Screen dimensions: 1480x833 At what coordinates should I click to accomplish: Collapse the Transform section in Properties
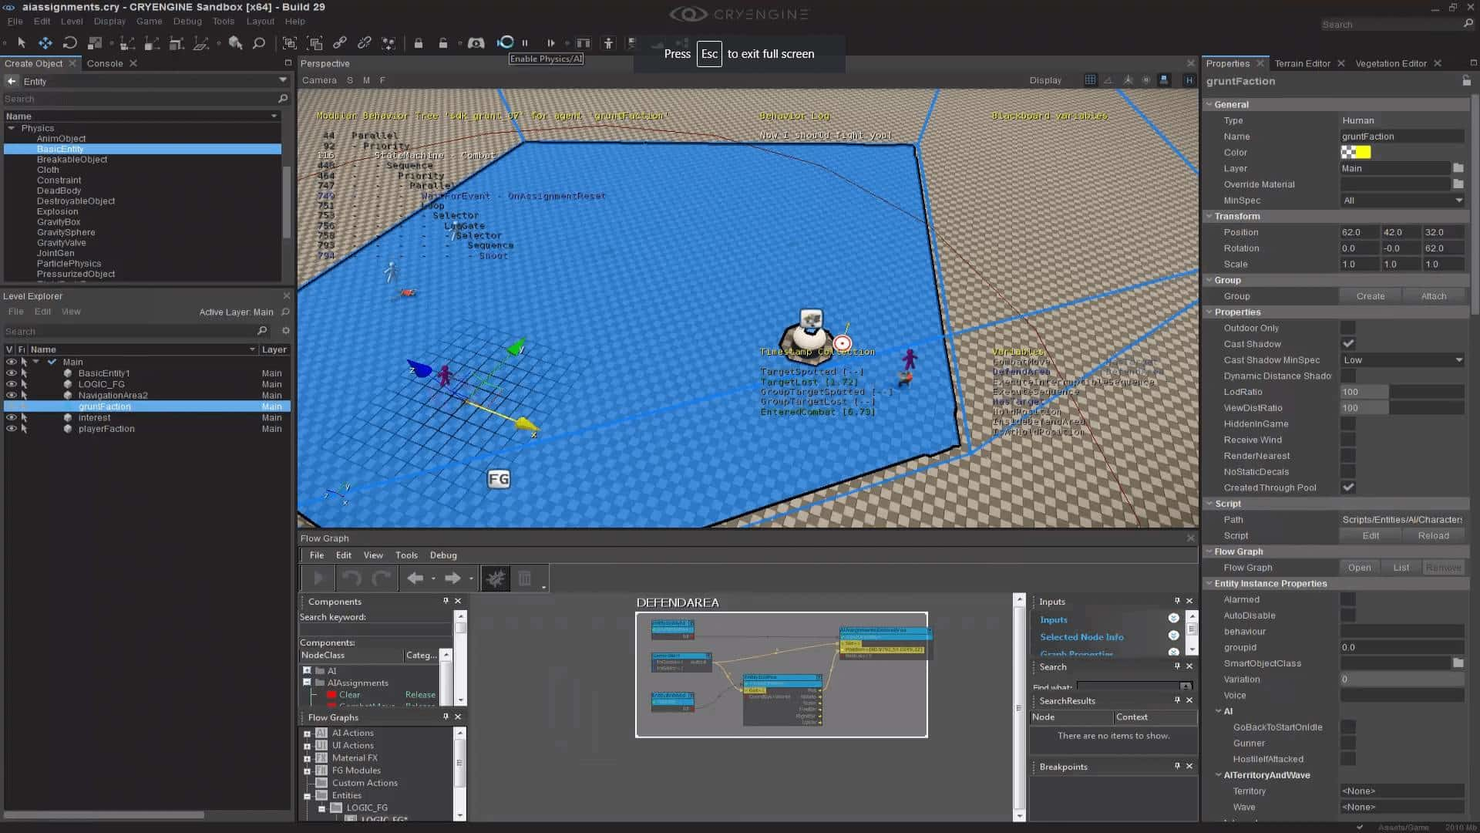tap(1210, 215)
